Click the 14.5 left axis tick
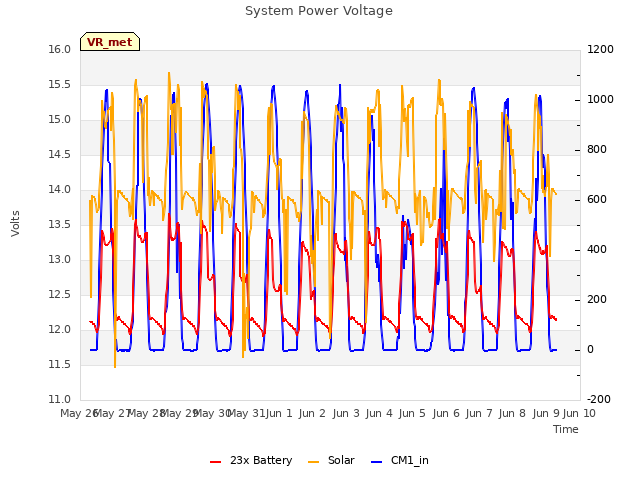Viewport: 640px width, 480px height. (x=60, y=154)
